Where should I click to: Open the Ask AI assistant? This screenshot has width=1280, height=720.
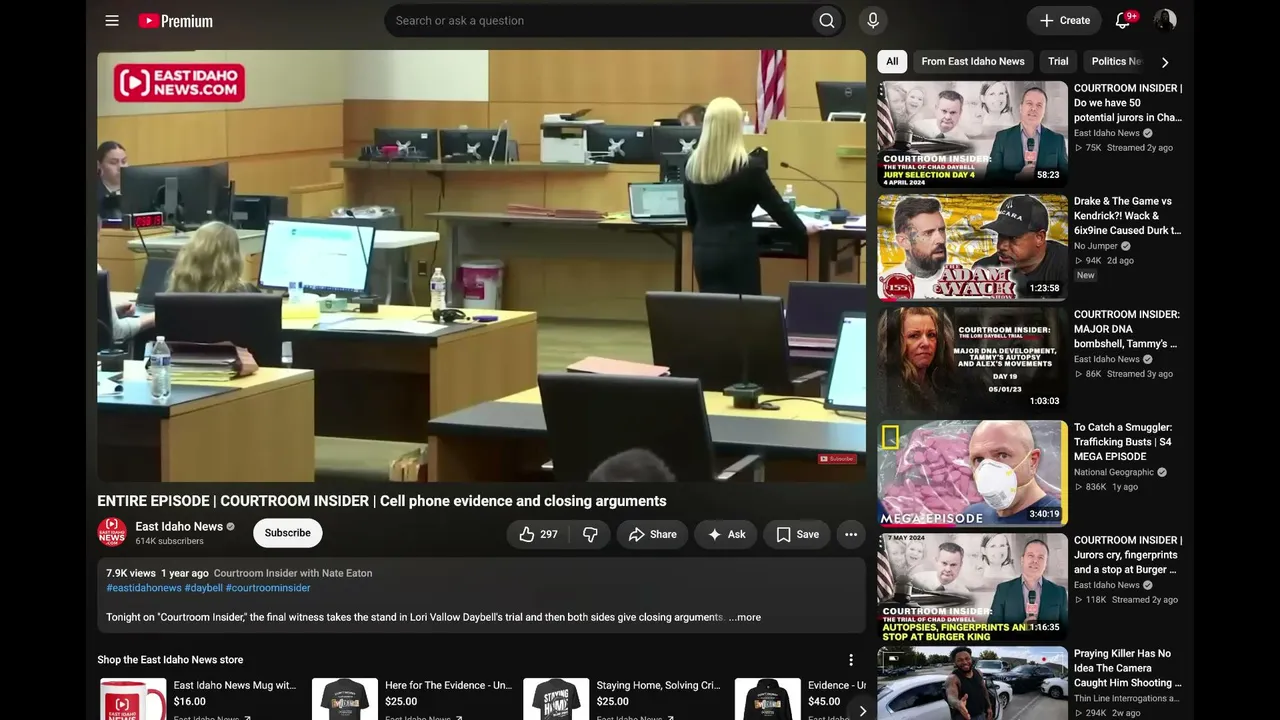(726, 534)
